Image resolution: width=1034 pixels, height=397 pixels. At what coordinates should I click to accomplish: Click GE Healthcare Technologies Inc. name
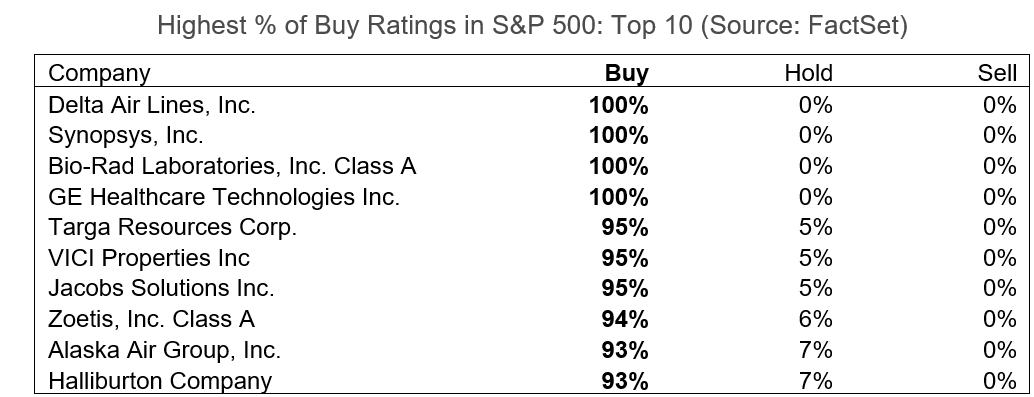(x=224, y=197)
